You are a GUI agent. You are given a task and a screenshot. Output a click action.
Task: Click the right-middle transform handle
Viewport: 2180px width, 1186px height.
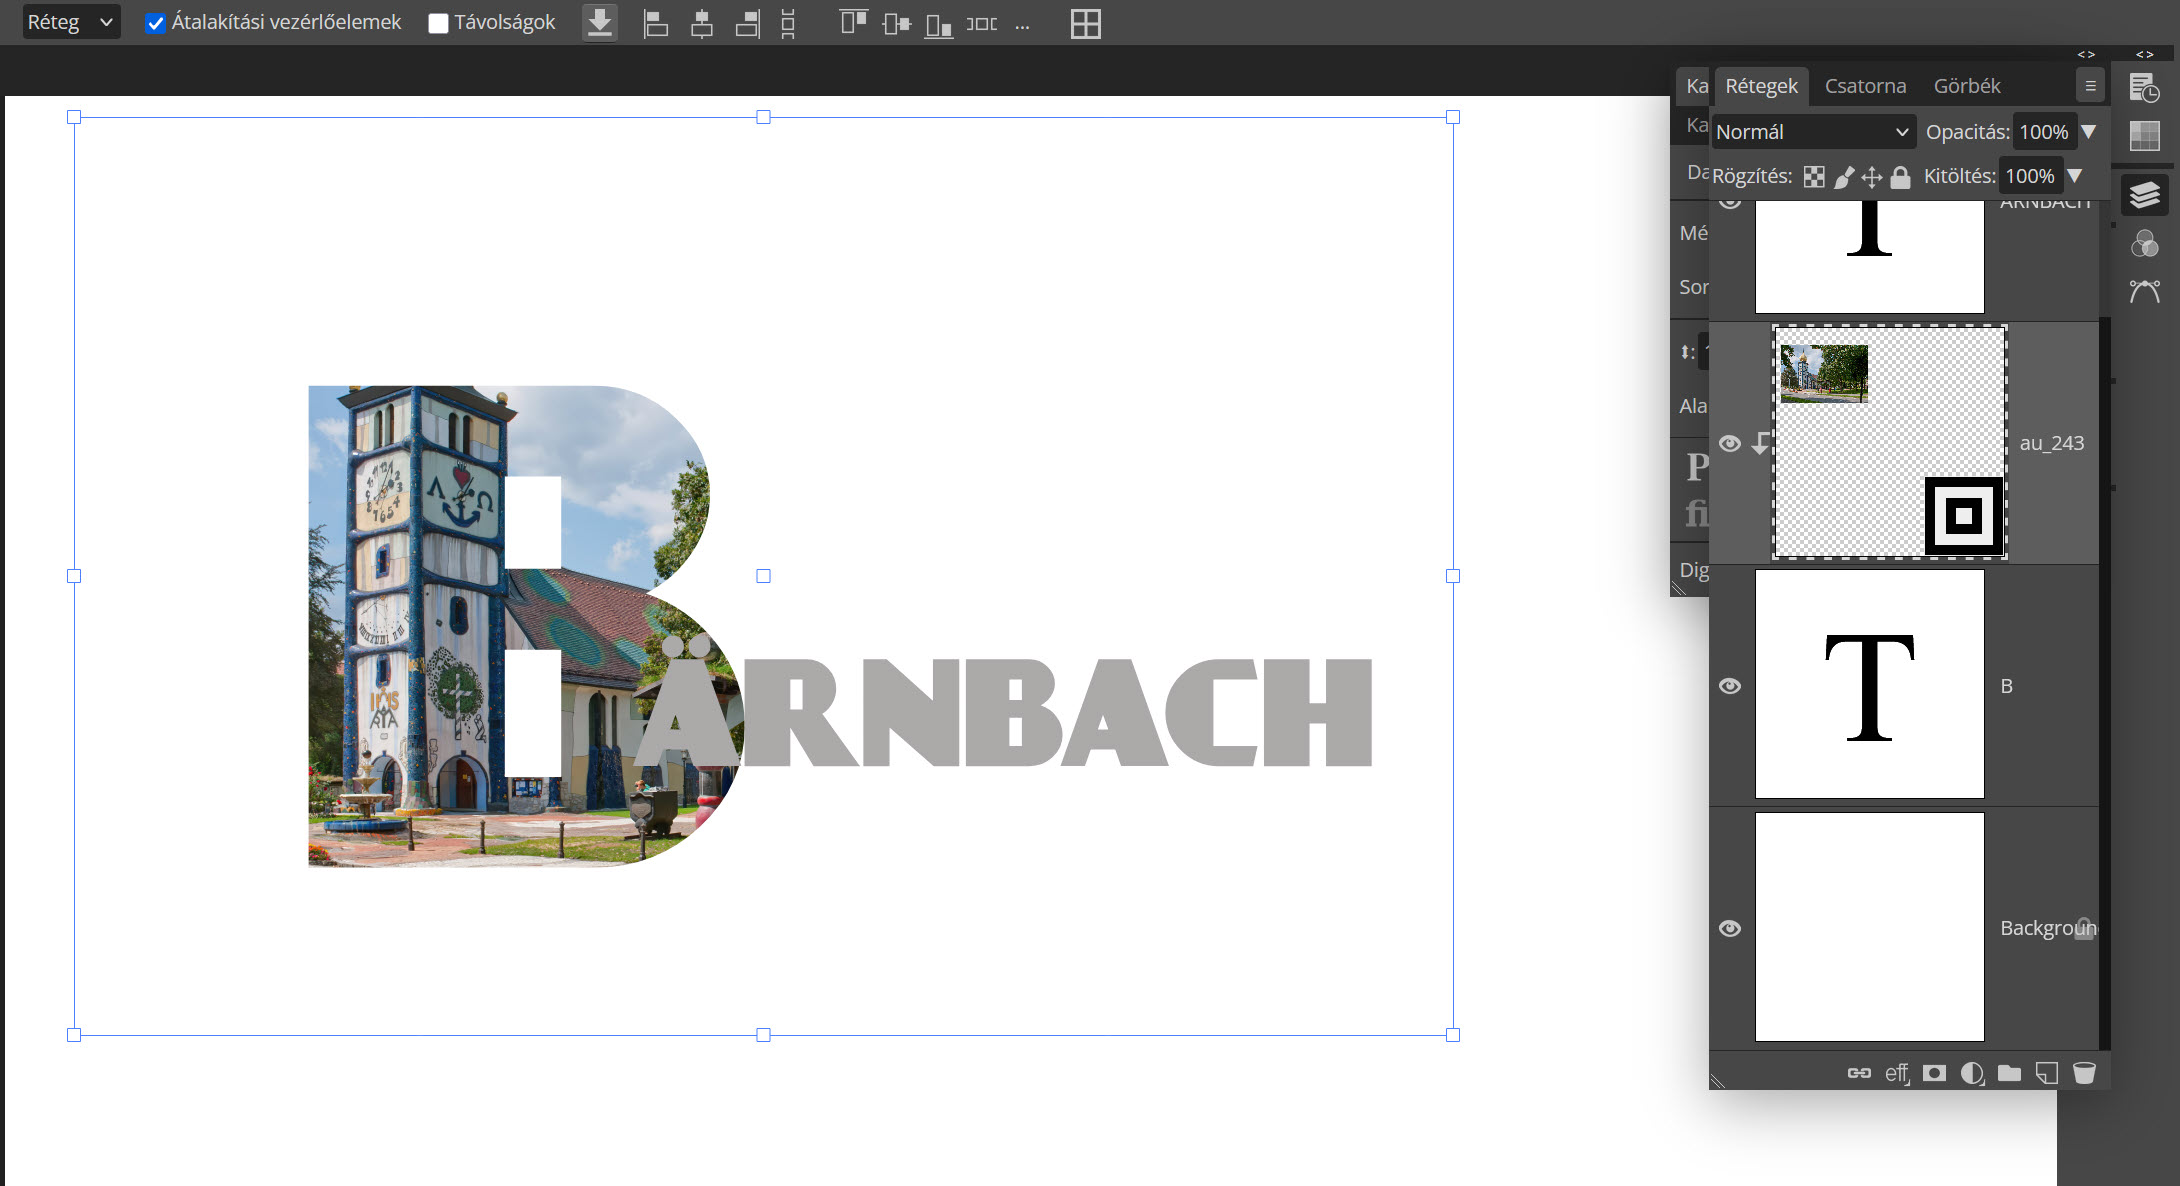1453,576
